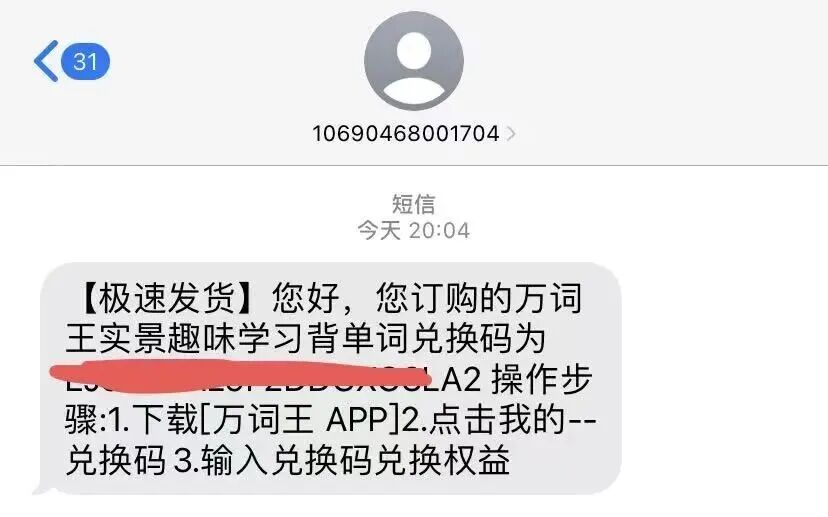Tap the 3.输入兑换码兑换权益 step text
This screenshot has height=517, width=828.
pos(342,460)
